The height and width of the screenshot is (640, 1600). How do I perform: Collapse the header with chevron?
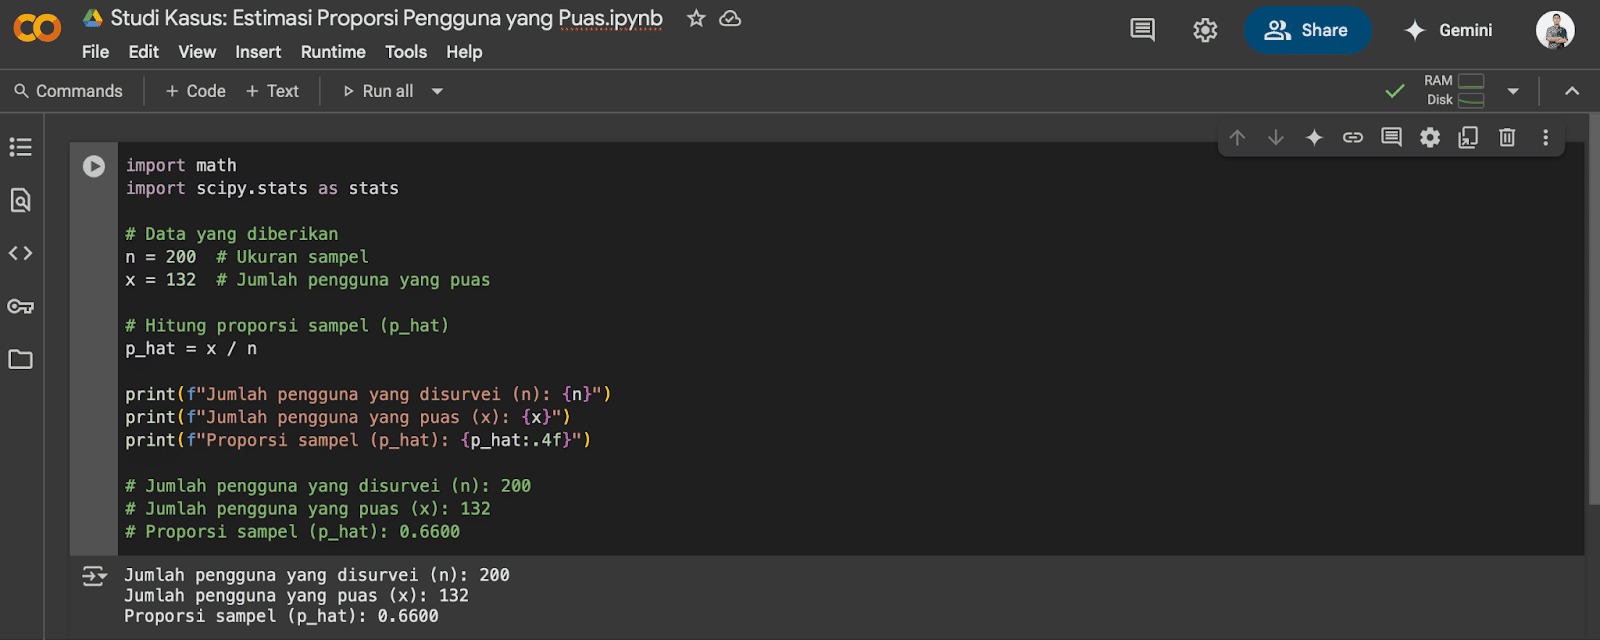click(1571, 91)
